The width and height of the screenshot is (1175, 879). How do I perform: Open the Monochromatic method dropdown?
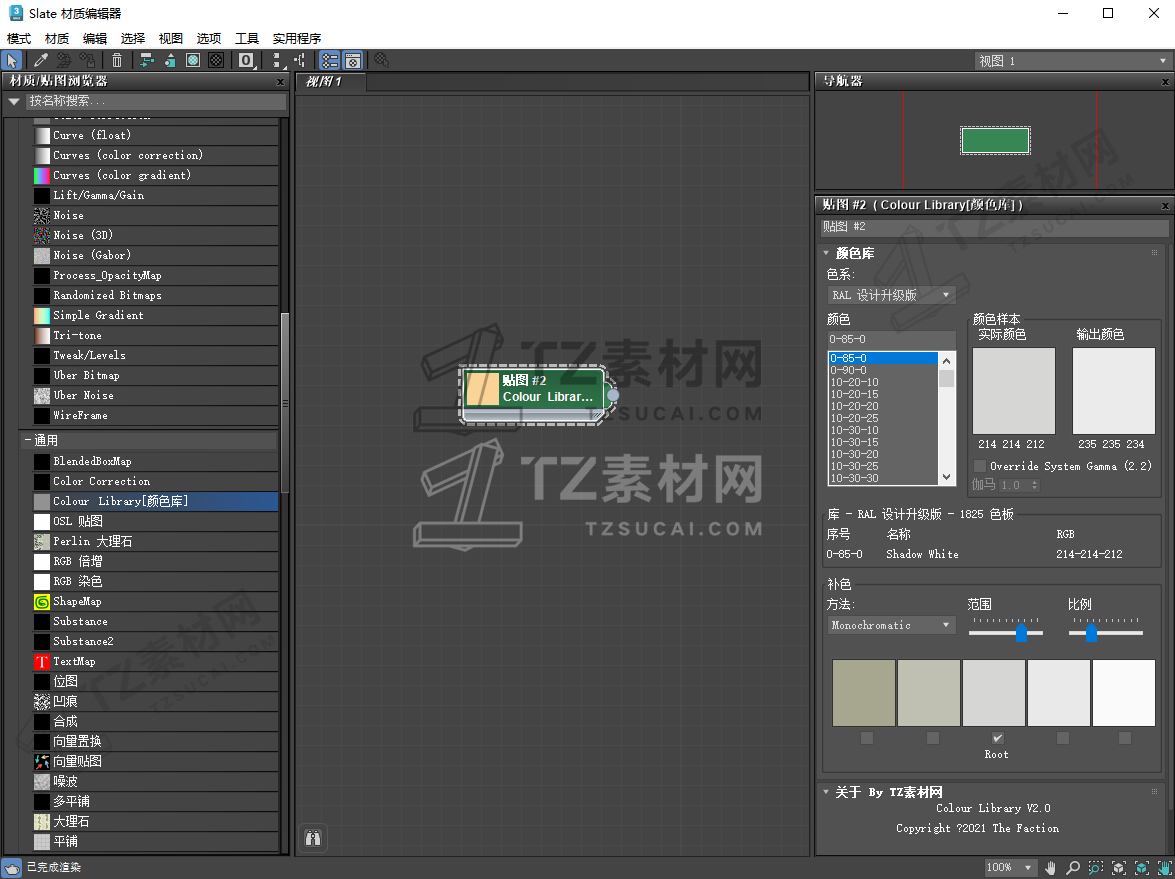point(891,625)
